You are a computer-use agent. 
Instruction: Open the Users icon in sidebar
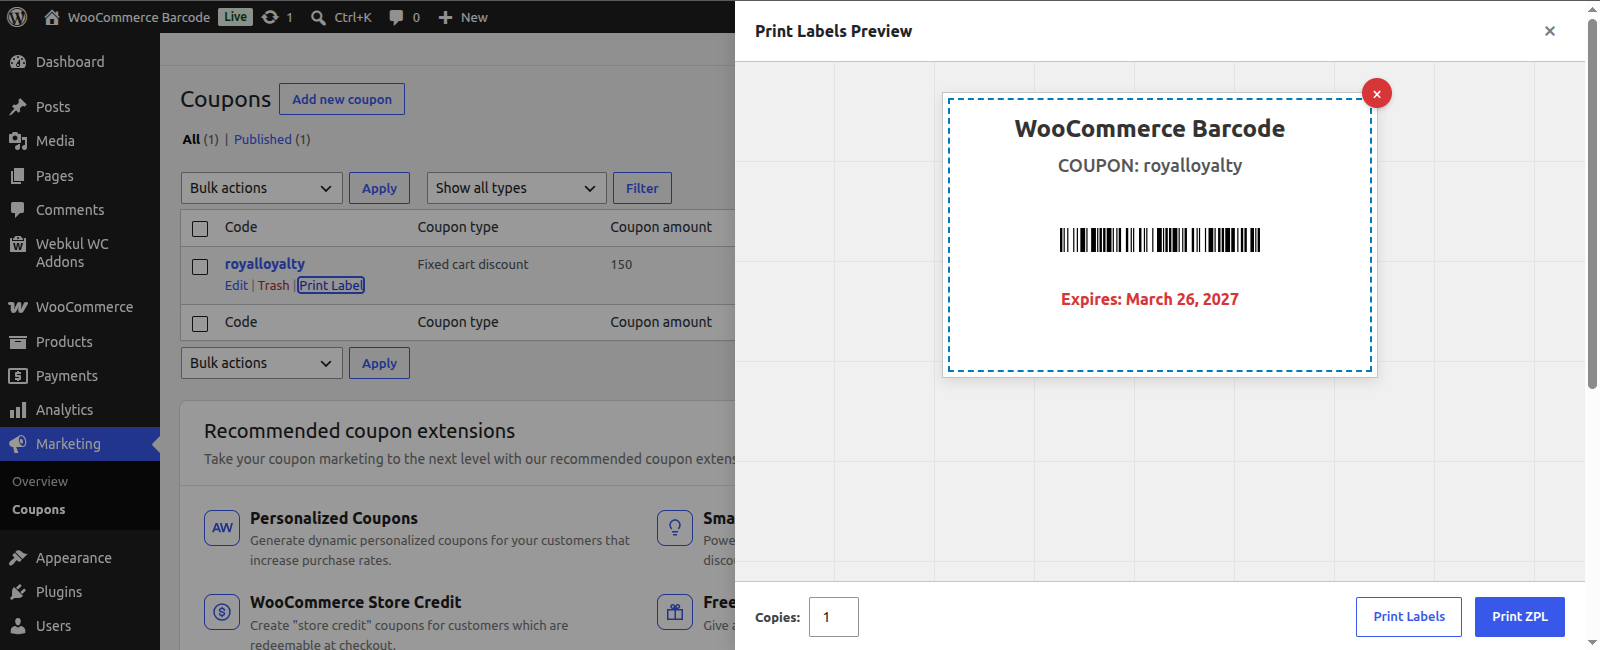18,626
